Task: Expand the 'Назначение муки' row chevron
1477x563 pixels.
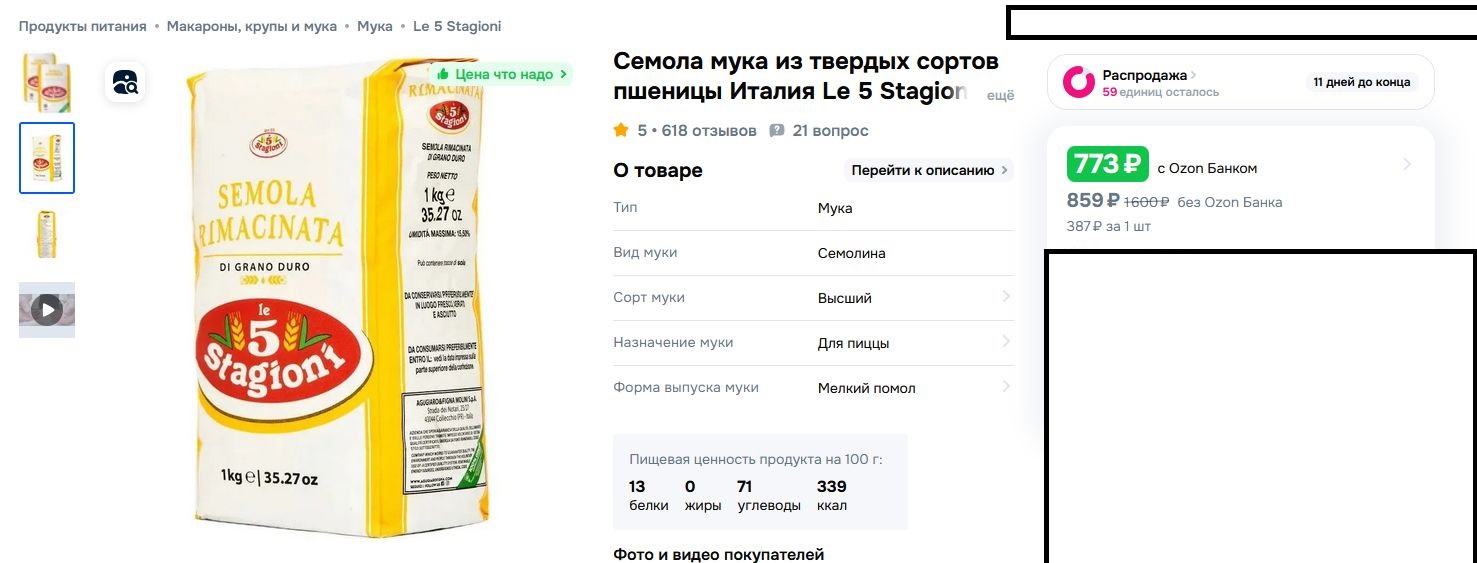Action: pyautogui.click(x=1005, y=342)
